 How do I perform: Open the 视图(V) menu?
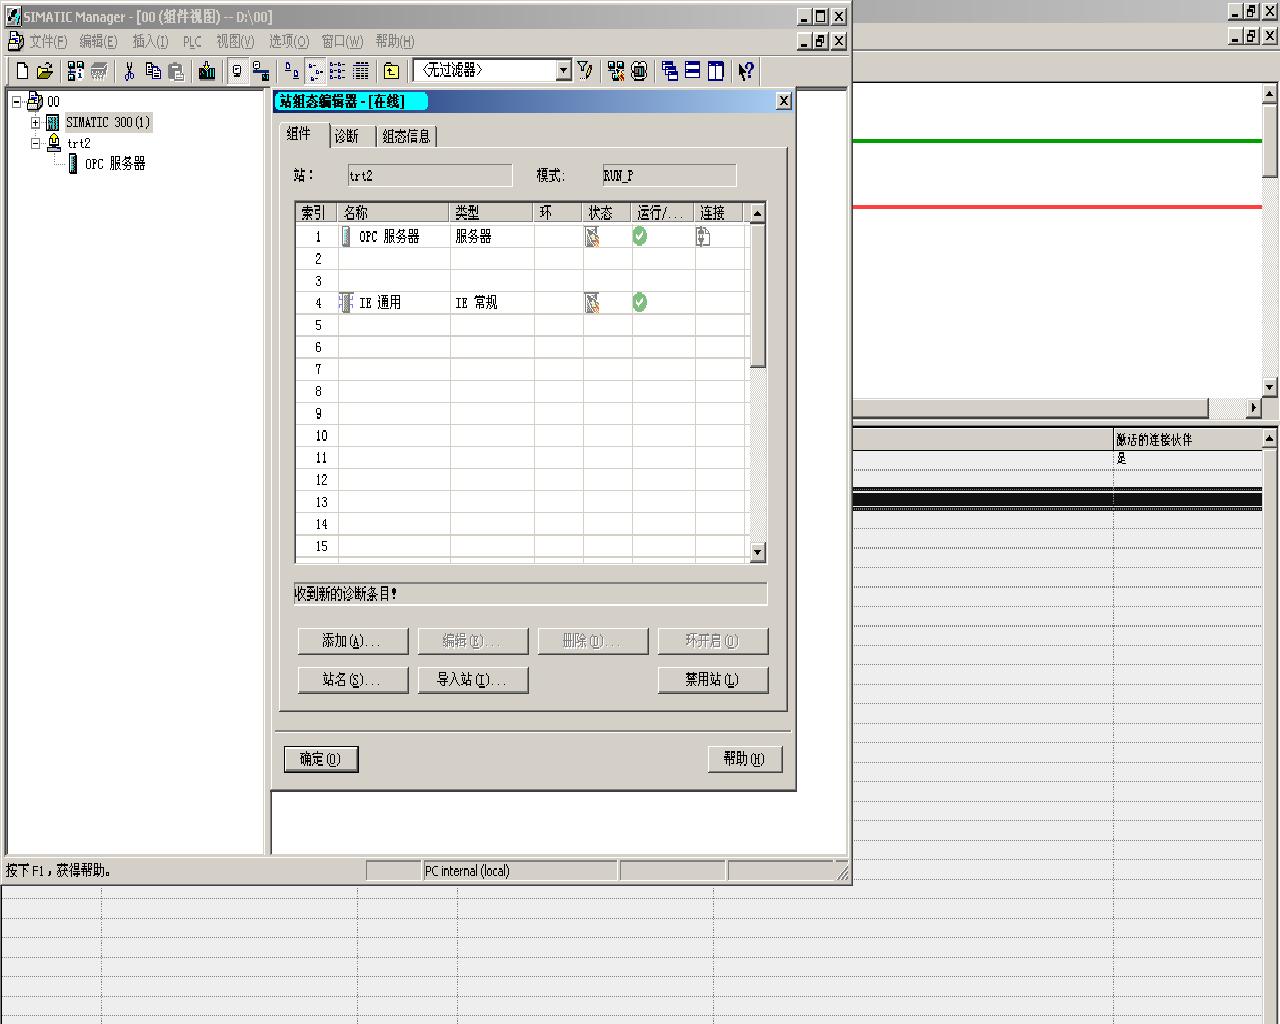click(235, 41)
